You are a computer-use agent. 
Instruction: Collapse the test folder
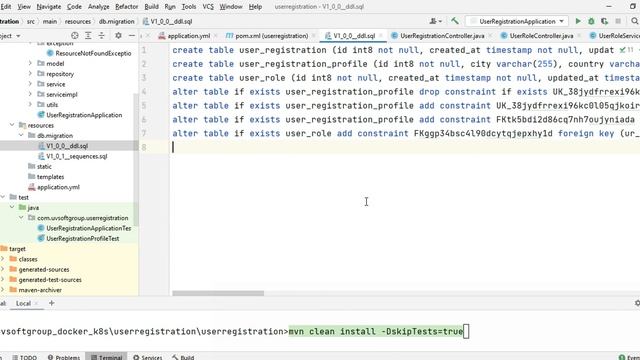3,197
